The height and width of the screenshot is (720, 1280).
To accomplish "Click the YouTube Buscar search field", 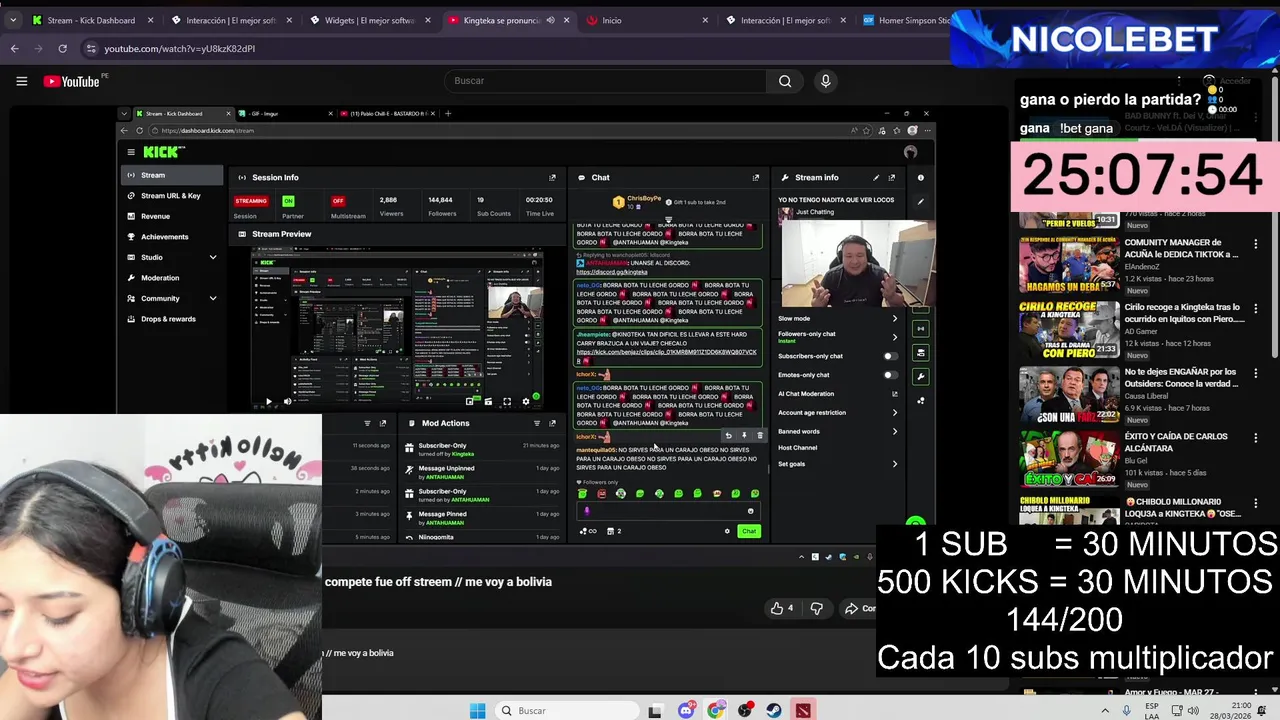I will click(x=605, y=81).
